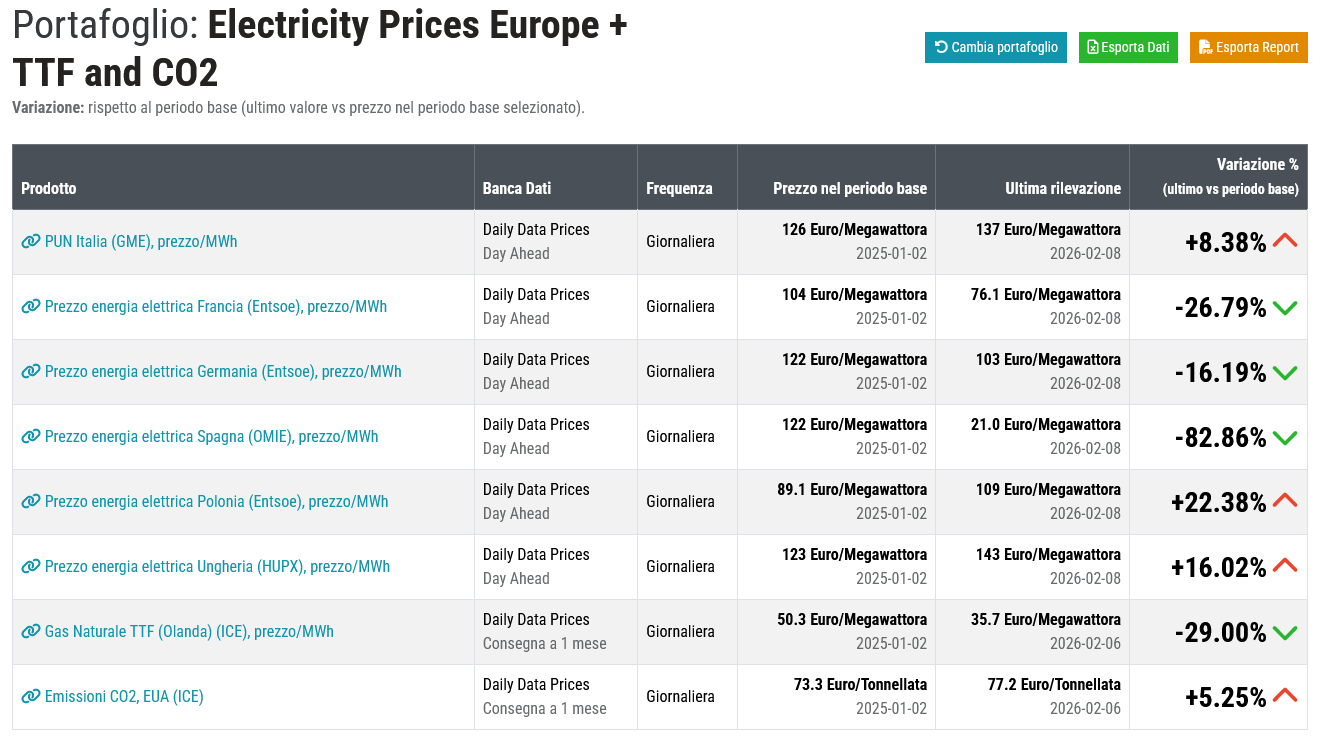1320x739 pixels.
Task: Click the red up arrow beside +8.38%
Action: coord(1285,240)
